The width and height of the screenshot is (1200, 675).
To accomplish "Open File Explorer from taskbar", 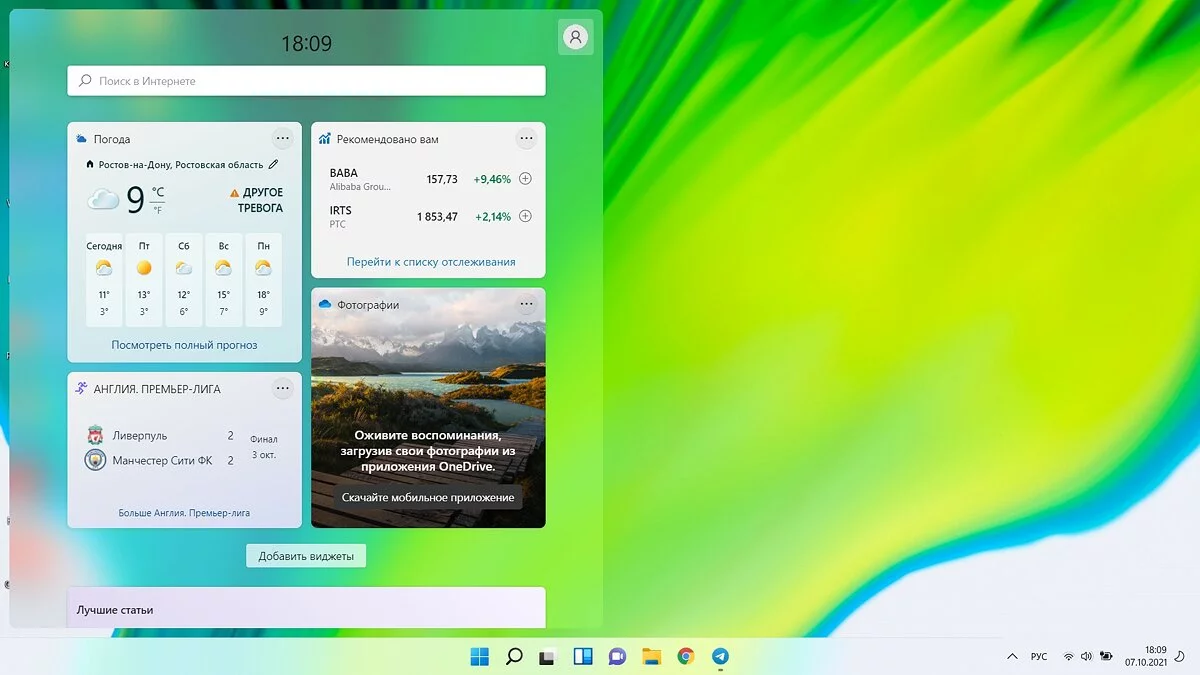I will click(x=652, y=656).
